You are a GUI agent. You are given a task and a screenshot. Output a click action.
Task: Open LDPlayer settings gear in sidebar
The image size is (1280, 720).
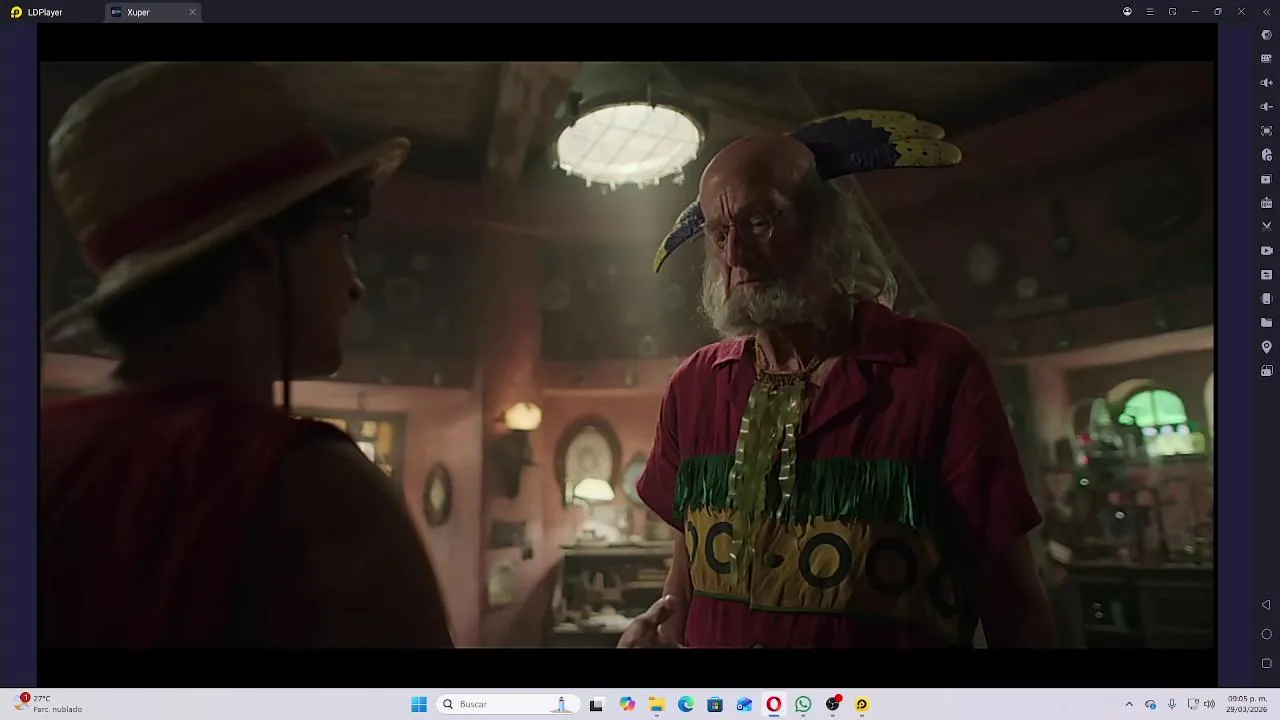pyautogui.click(x=1266, y=35)
